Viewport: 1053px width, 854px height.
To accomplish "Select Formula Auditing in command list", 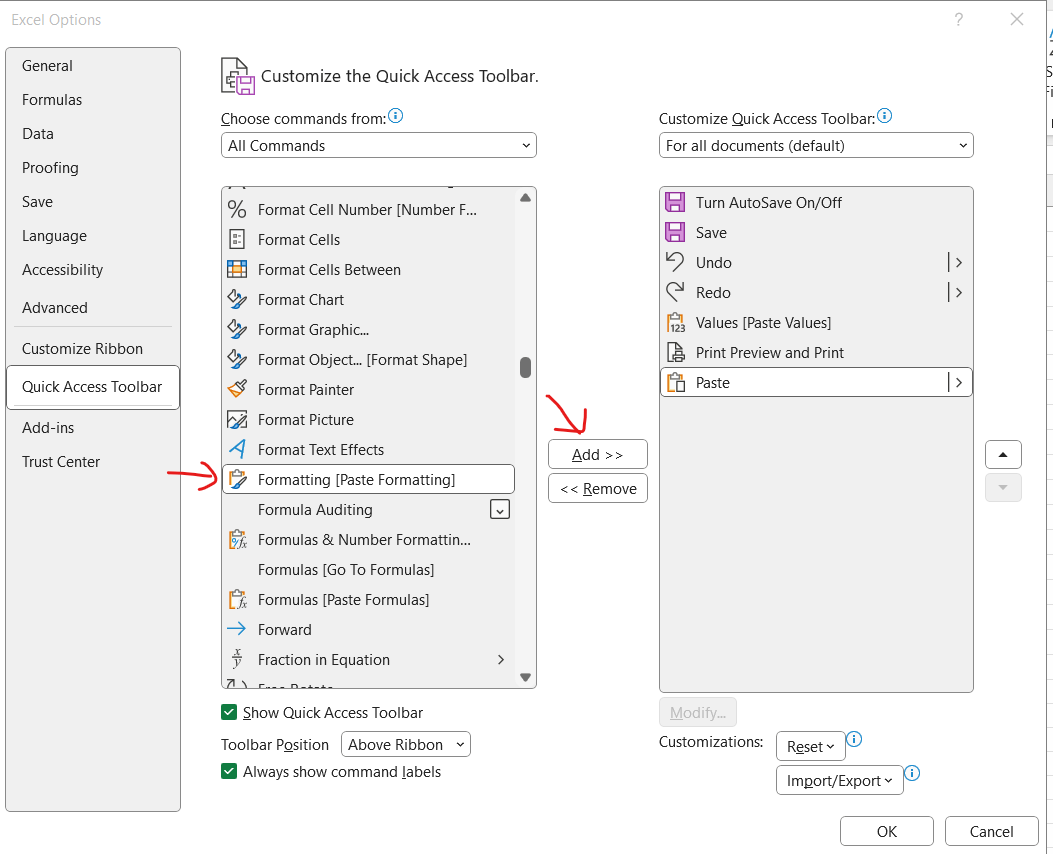I will coord(368,510).
